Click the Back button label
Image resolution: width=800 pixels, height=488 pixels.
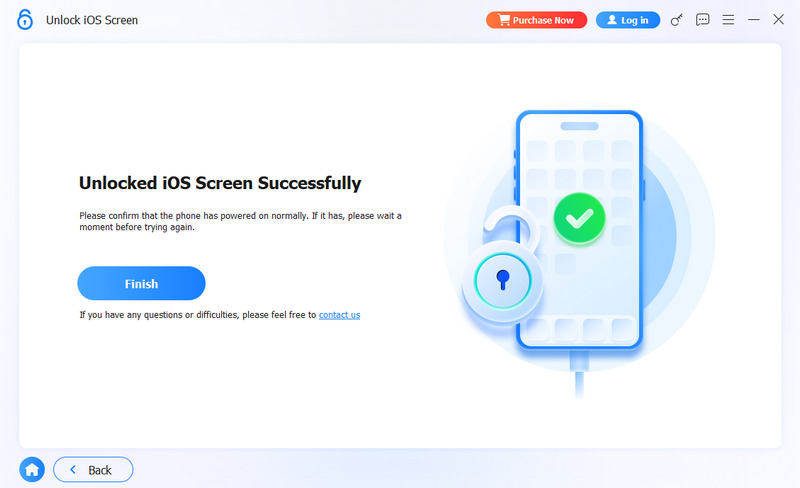100,470
